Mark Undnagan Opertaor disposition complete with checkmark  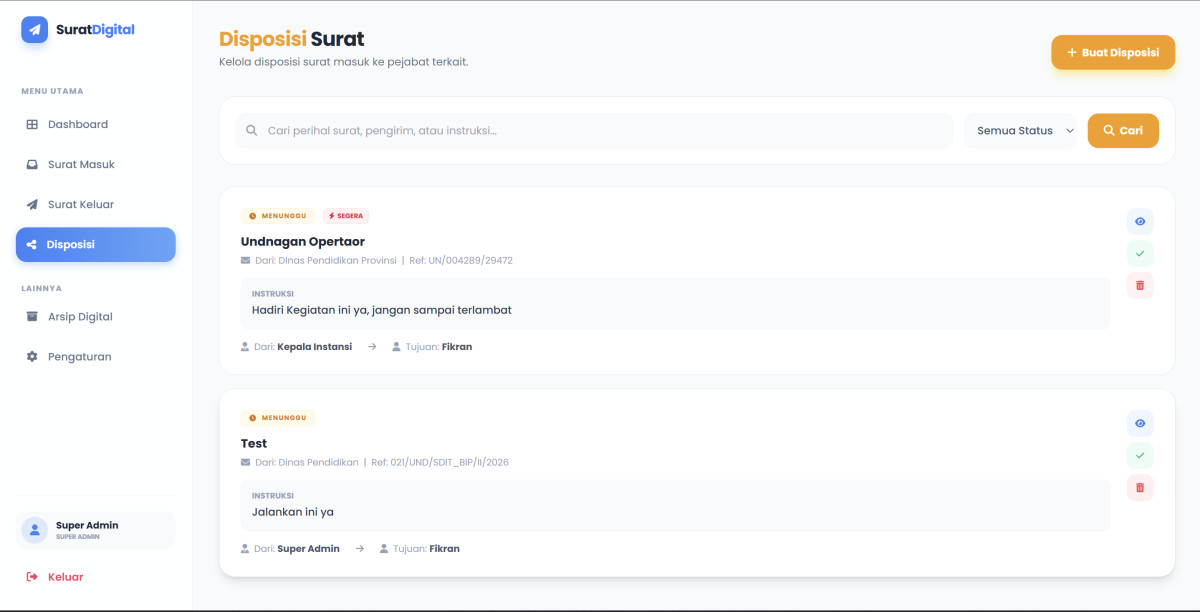pos(1140,254)
